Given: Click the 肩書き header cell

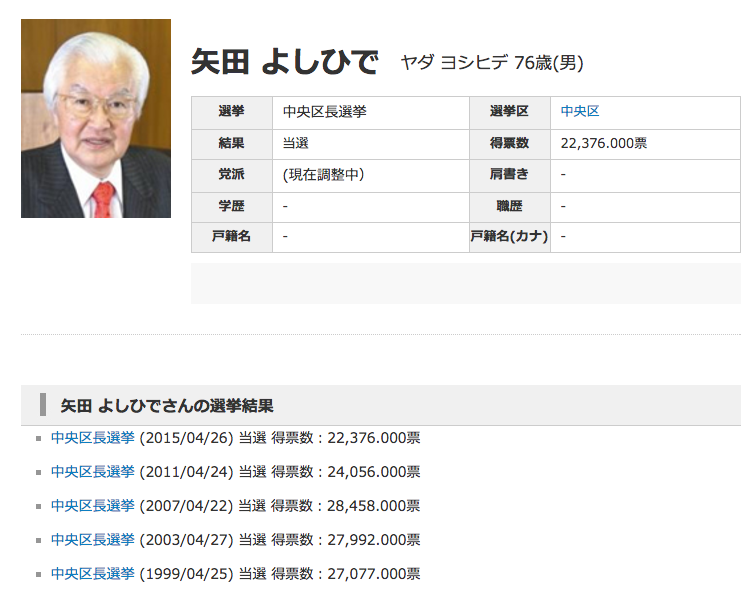Looking at the screenshot, I should (x=510, y=176).
